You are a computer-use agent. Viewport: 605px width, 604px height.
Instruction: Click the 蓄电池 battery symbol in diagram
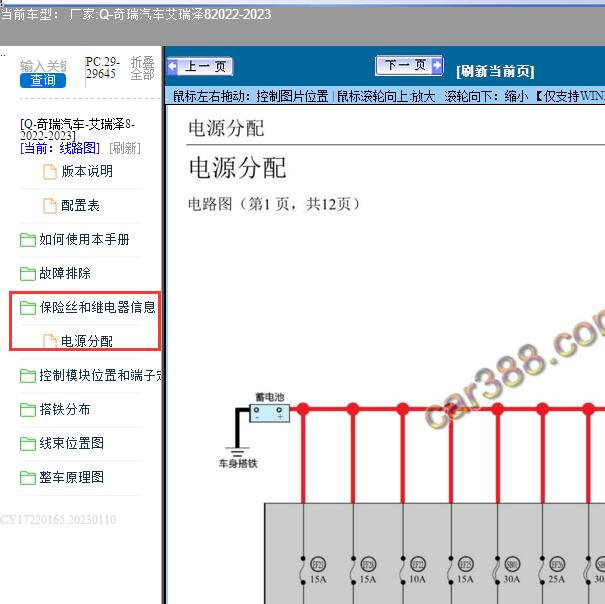tap(269, 413)
